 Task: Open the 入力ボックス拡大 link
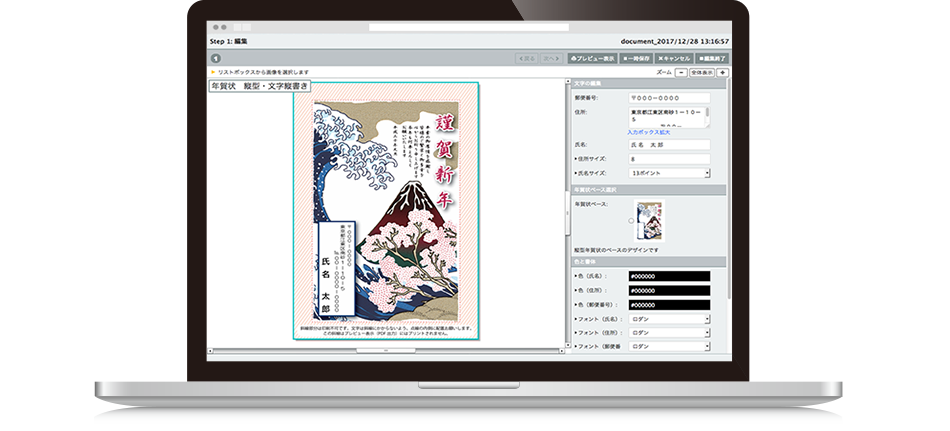(x=648, y=132)
